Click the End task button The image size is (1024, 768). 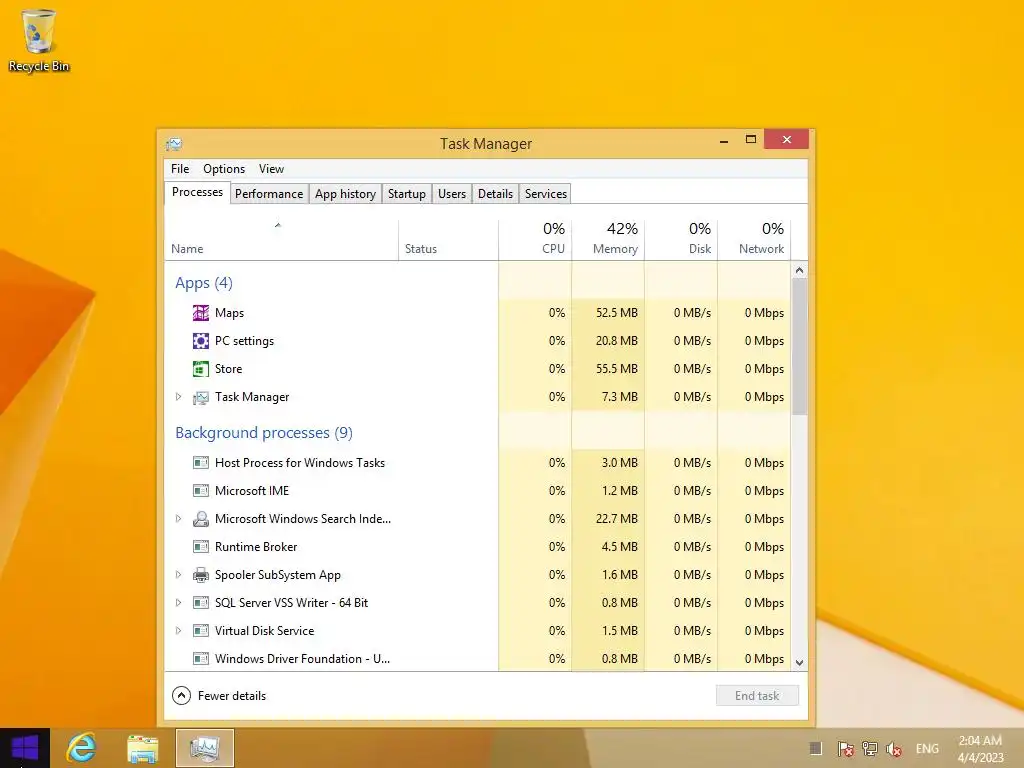(757, 696)
